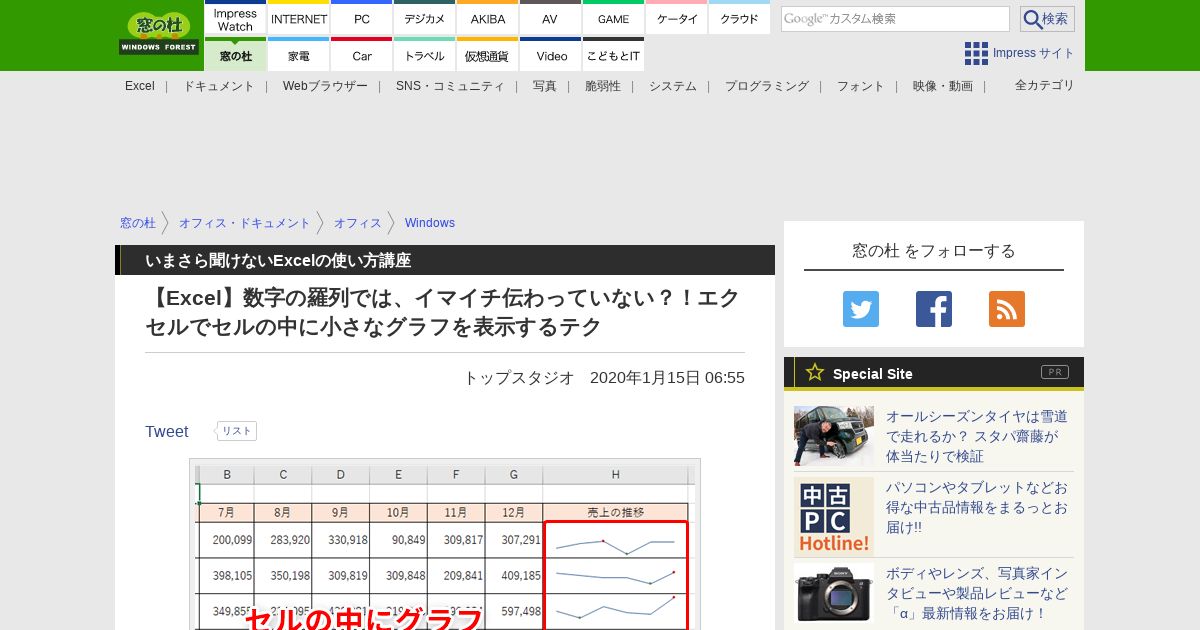Click the Impress サイト text link

coord(1034,53)
